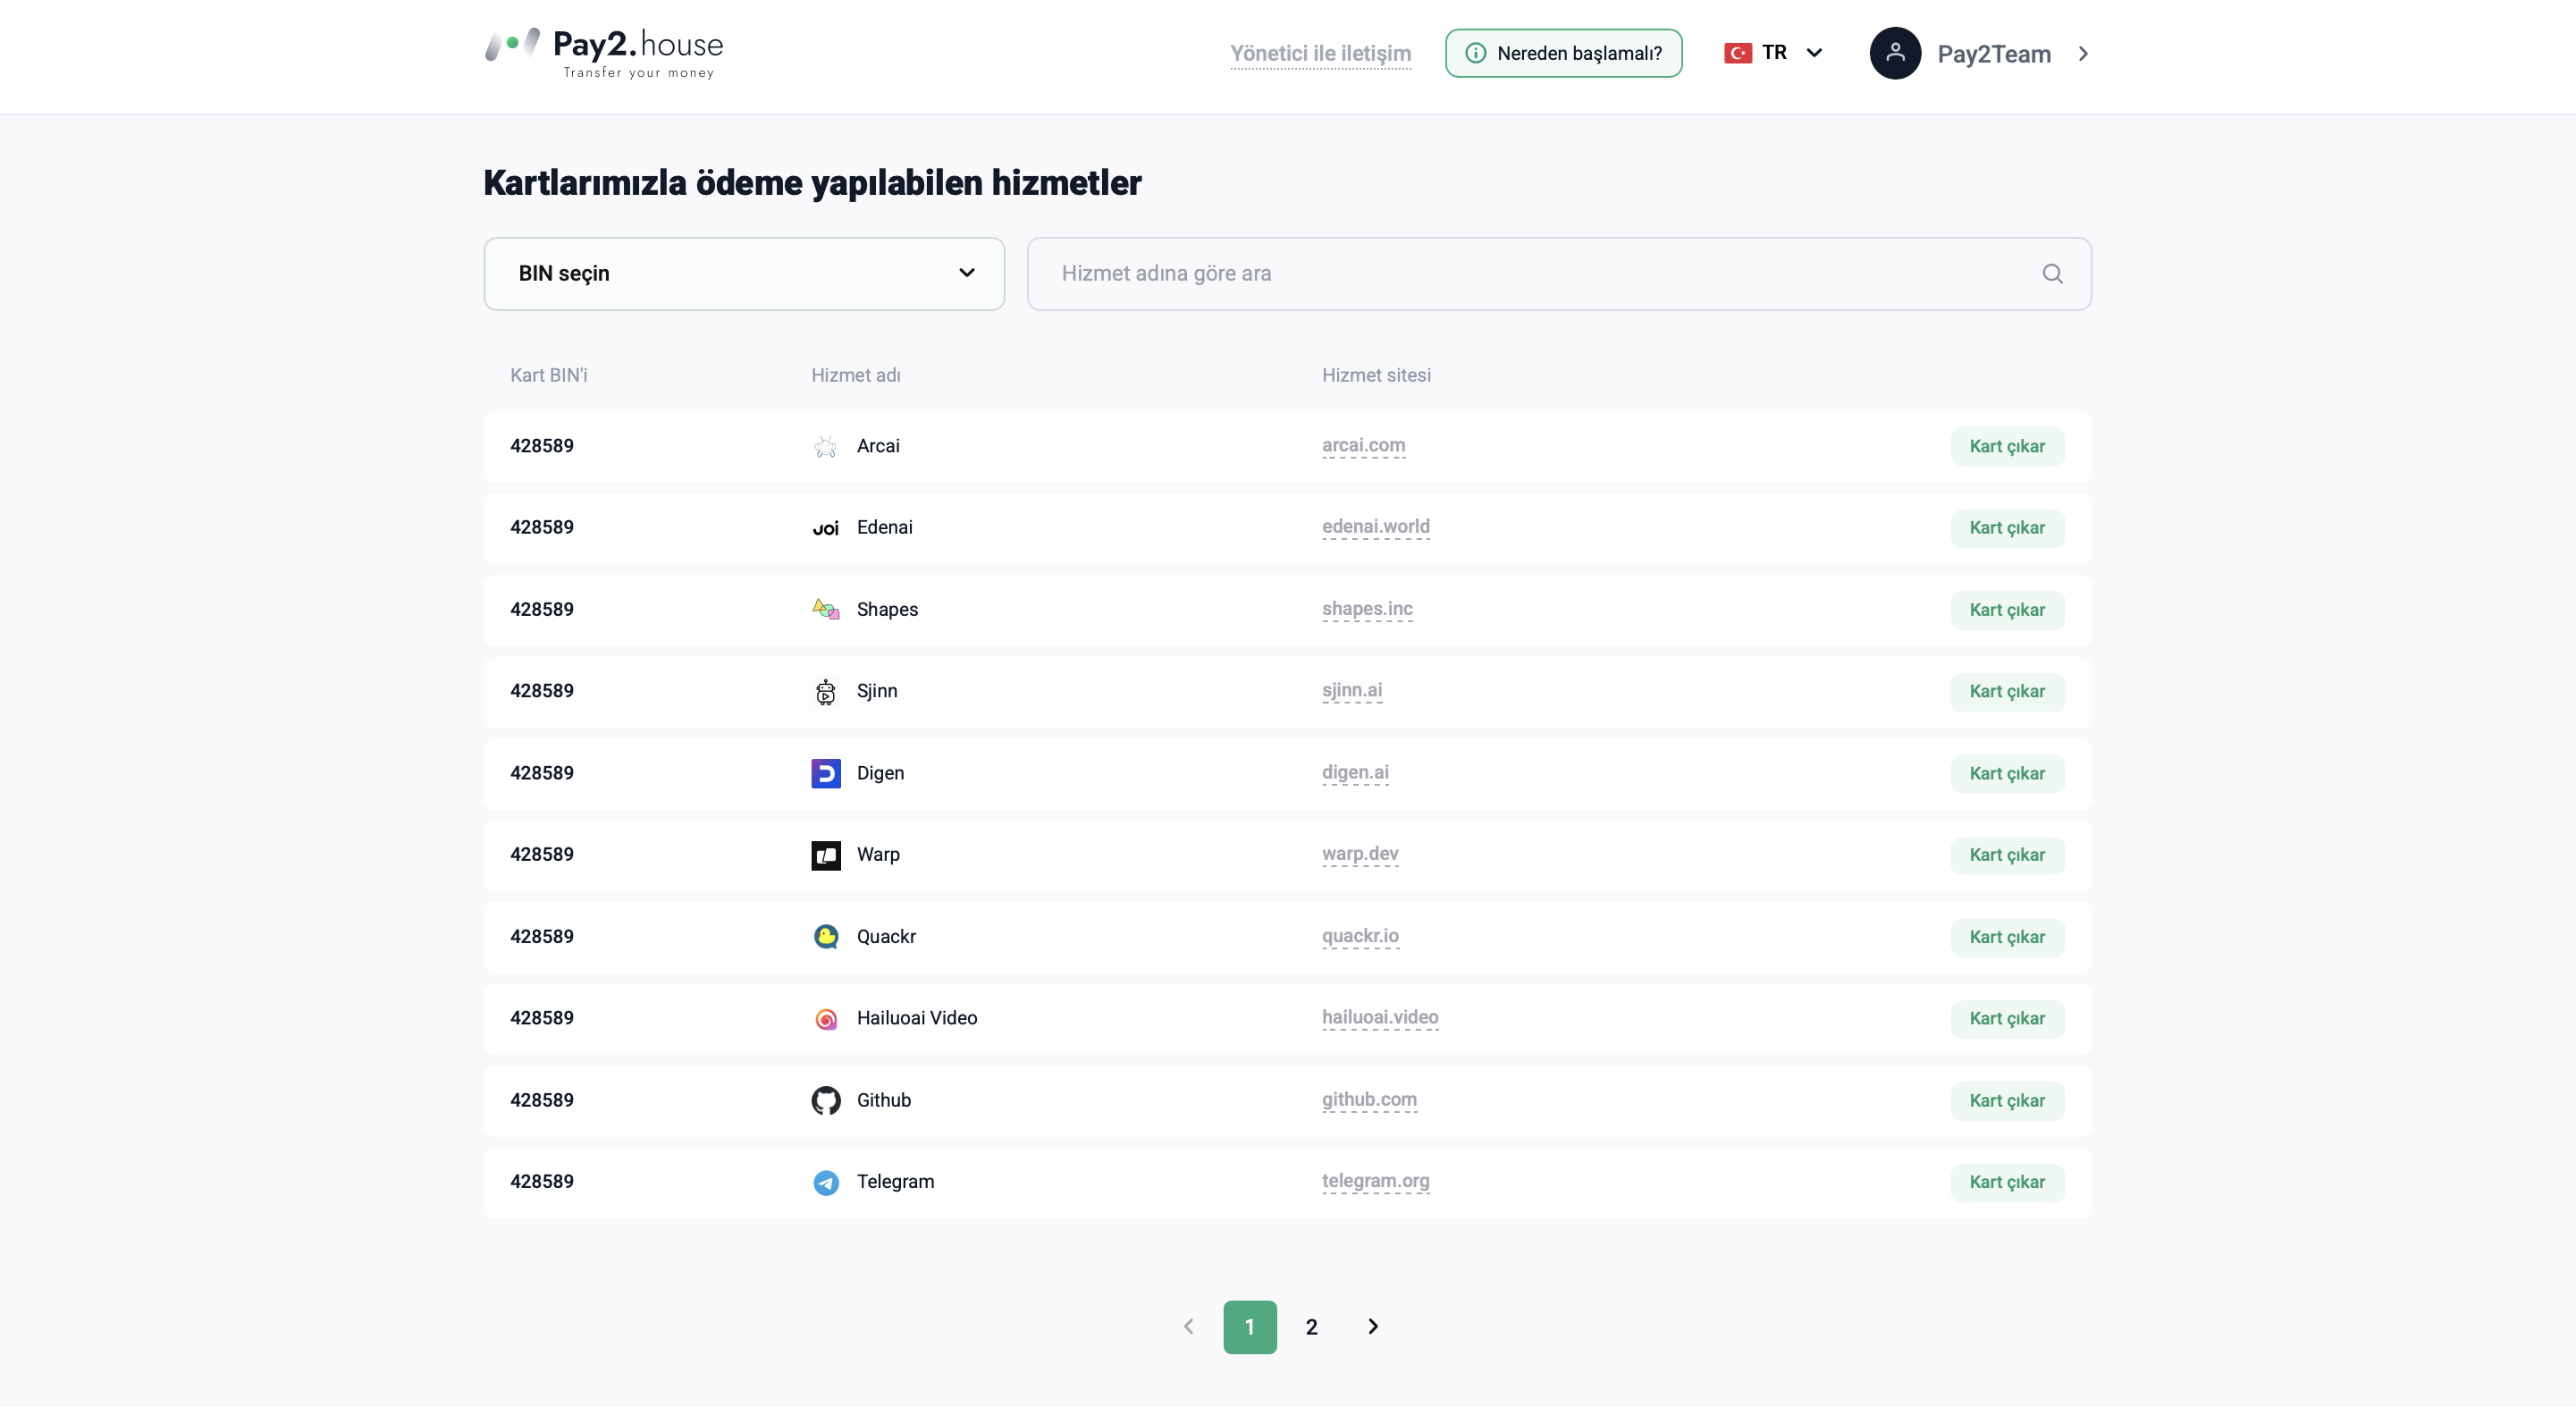Click the Edenai service icon
This screenshot has height=1407, width=2576.
(x=825, y=528)
